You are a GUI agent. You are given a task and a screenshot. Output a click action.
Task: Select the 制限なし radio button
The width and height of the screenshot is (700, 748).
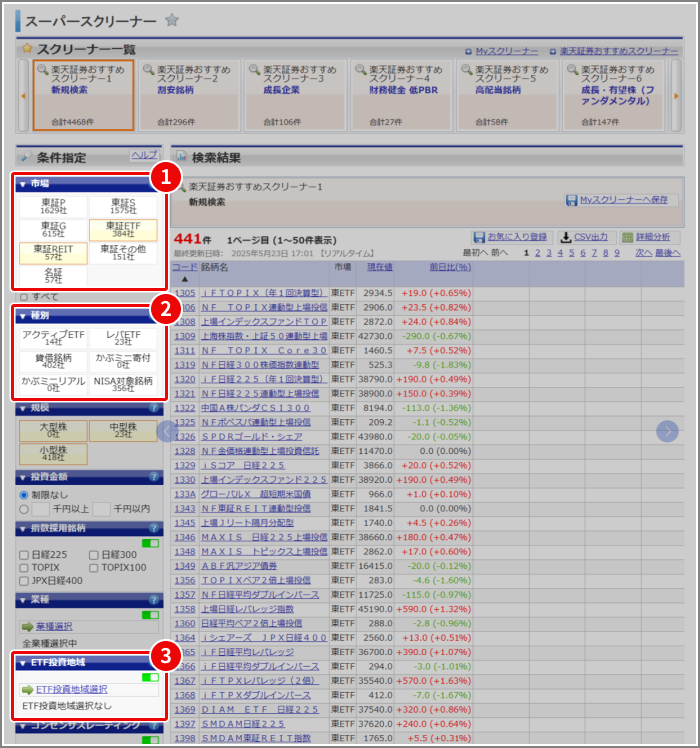point(24,495)
